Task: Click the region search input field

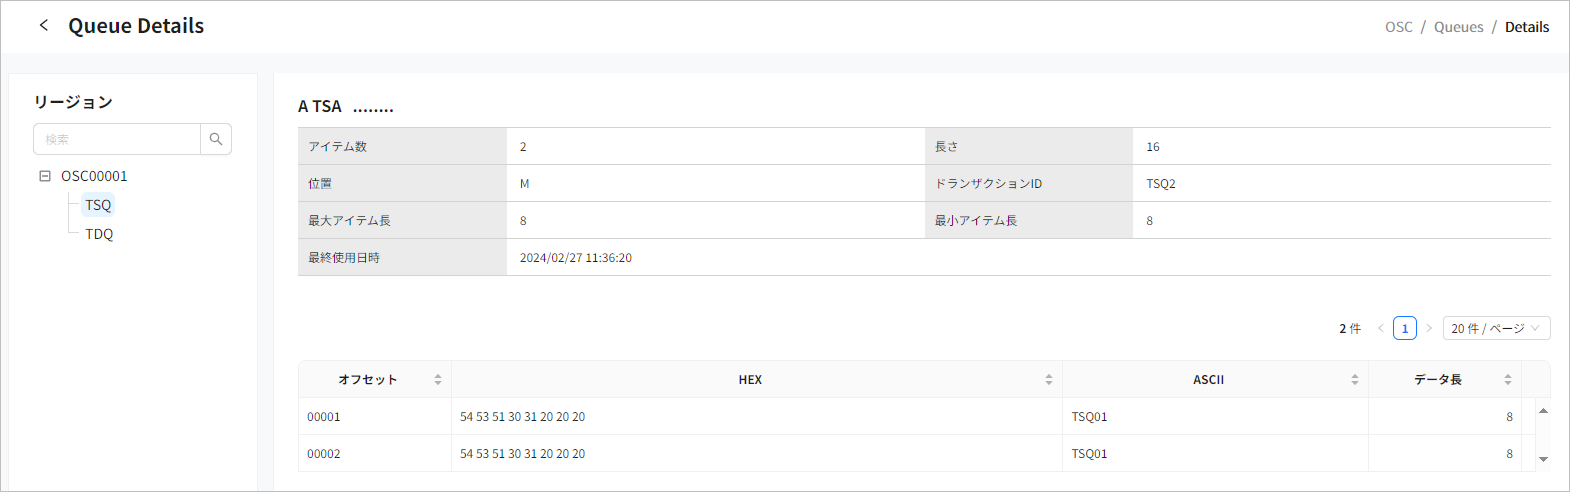Action: pyautogui.click(x=117, y=139)
